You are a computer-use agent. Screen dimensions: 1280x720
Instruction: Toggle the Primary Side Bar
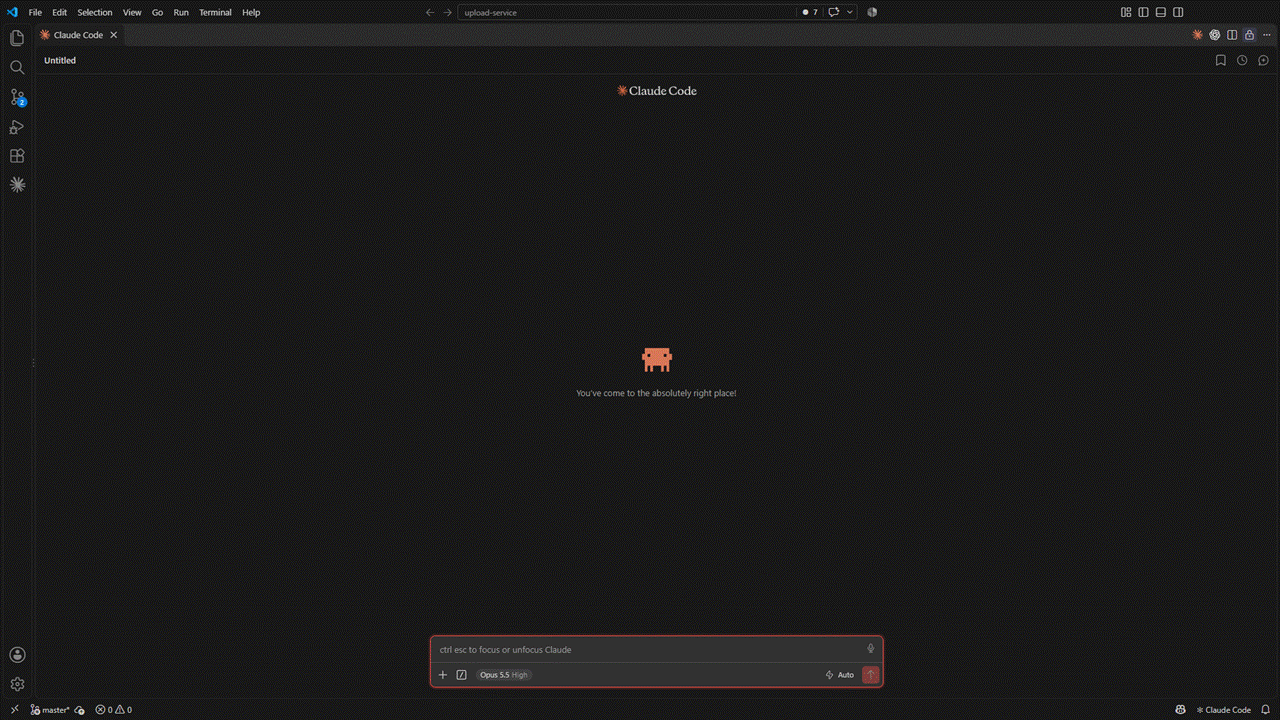point(1143,12)
